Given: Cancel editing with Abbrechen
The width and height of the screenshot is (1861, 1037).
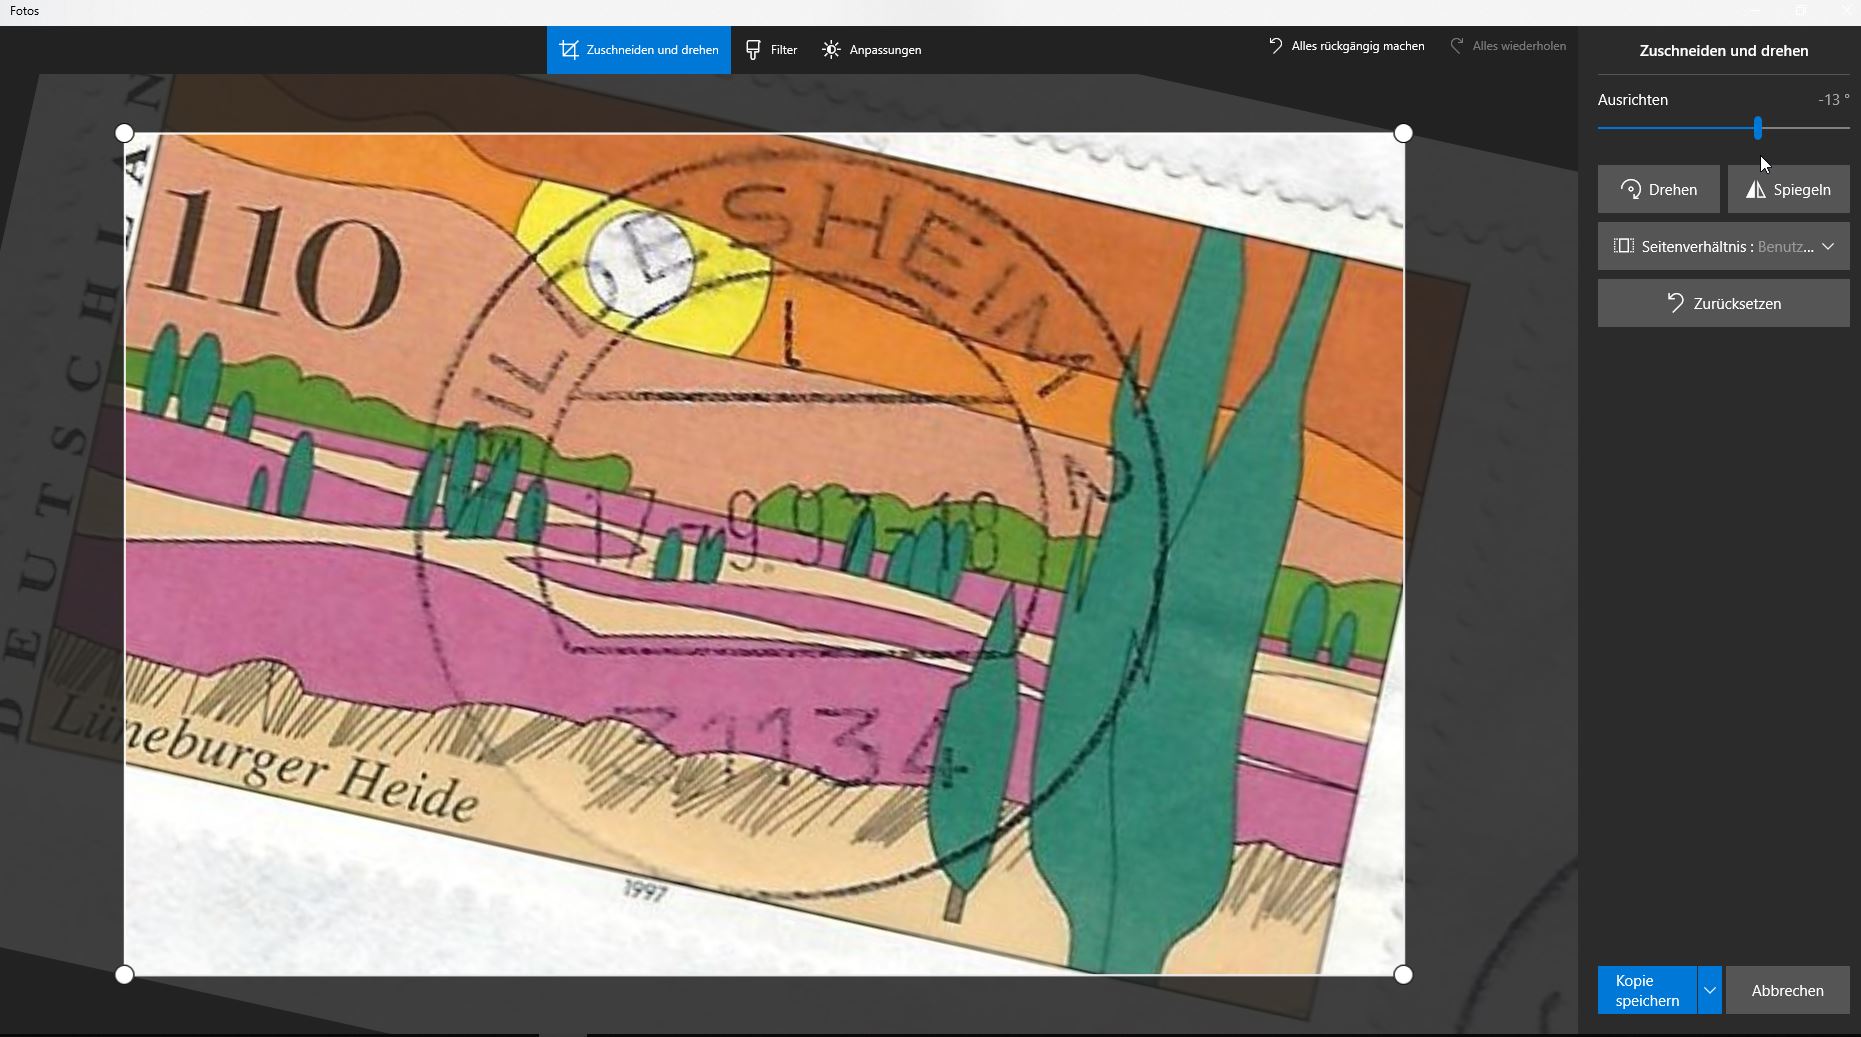Looking at the screenshot, I should [x=1787, y=990].
